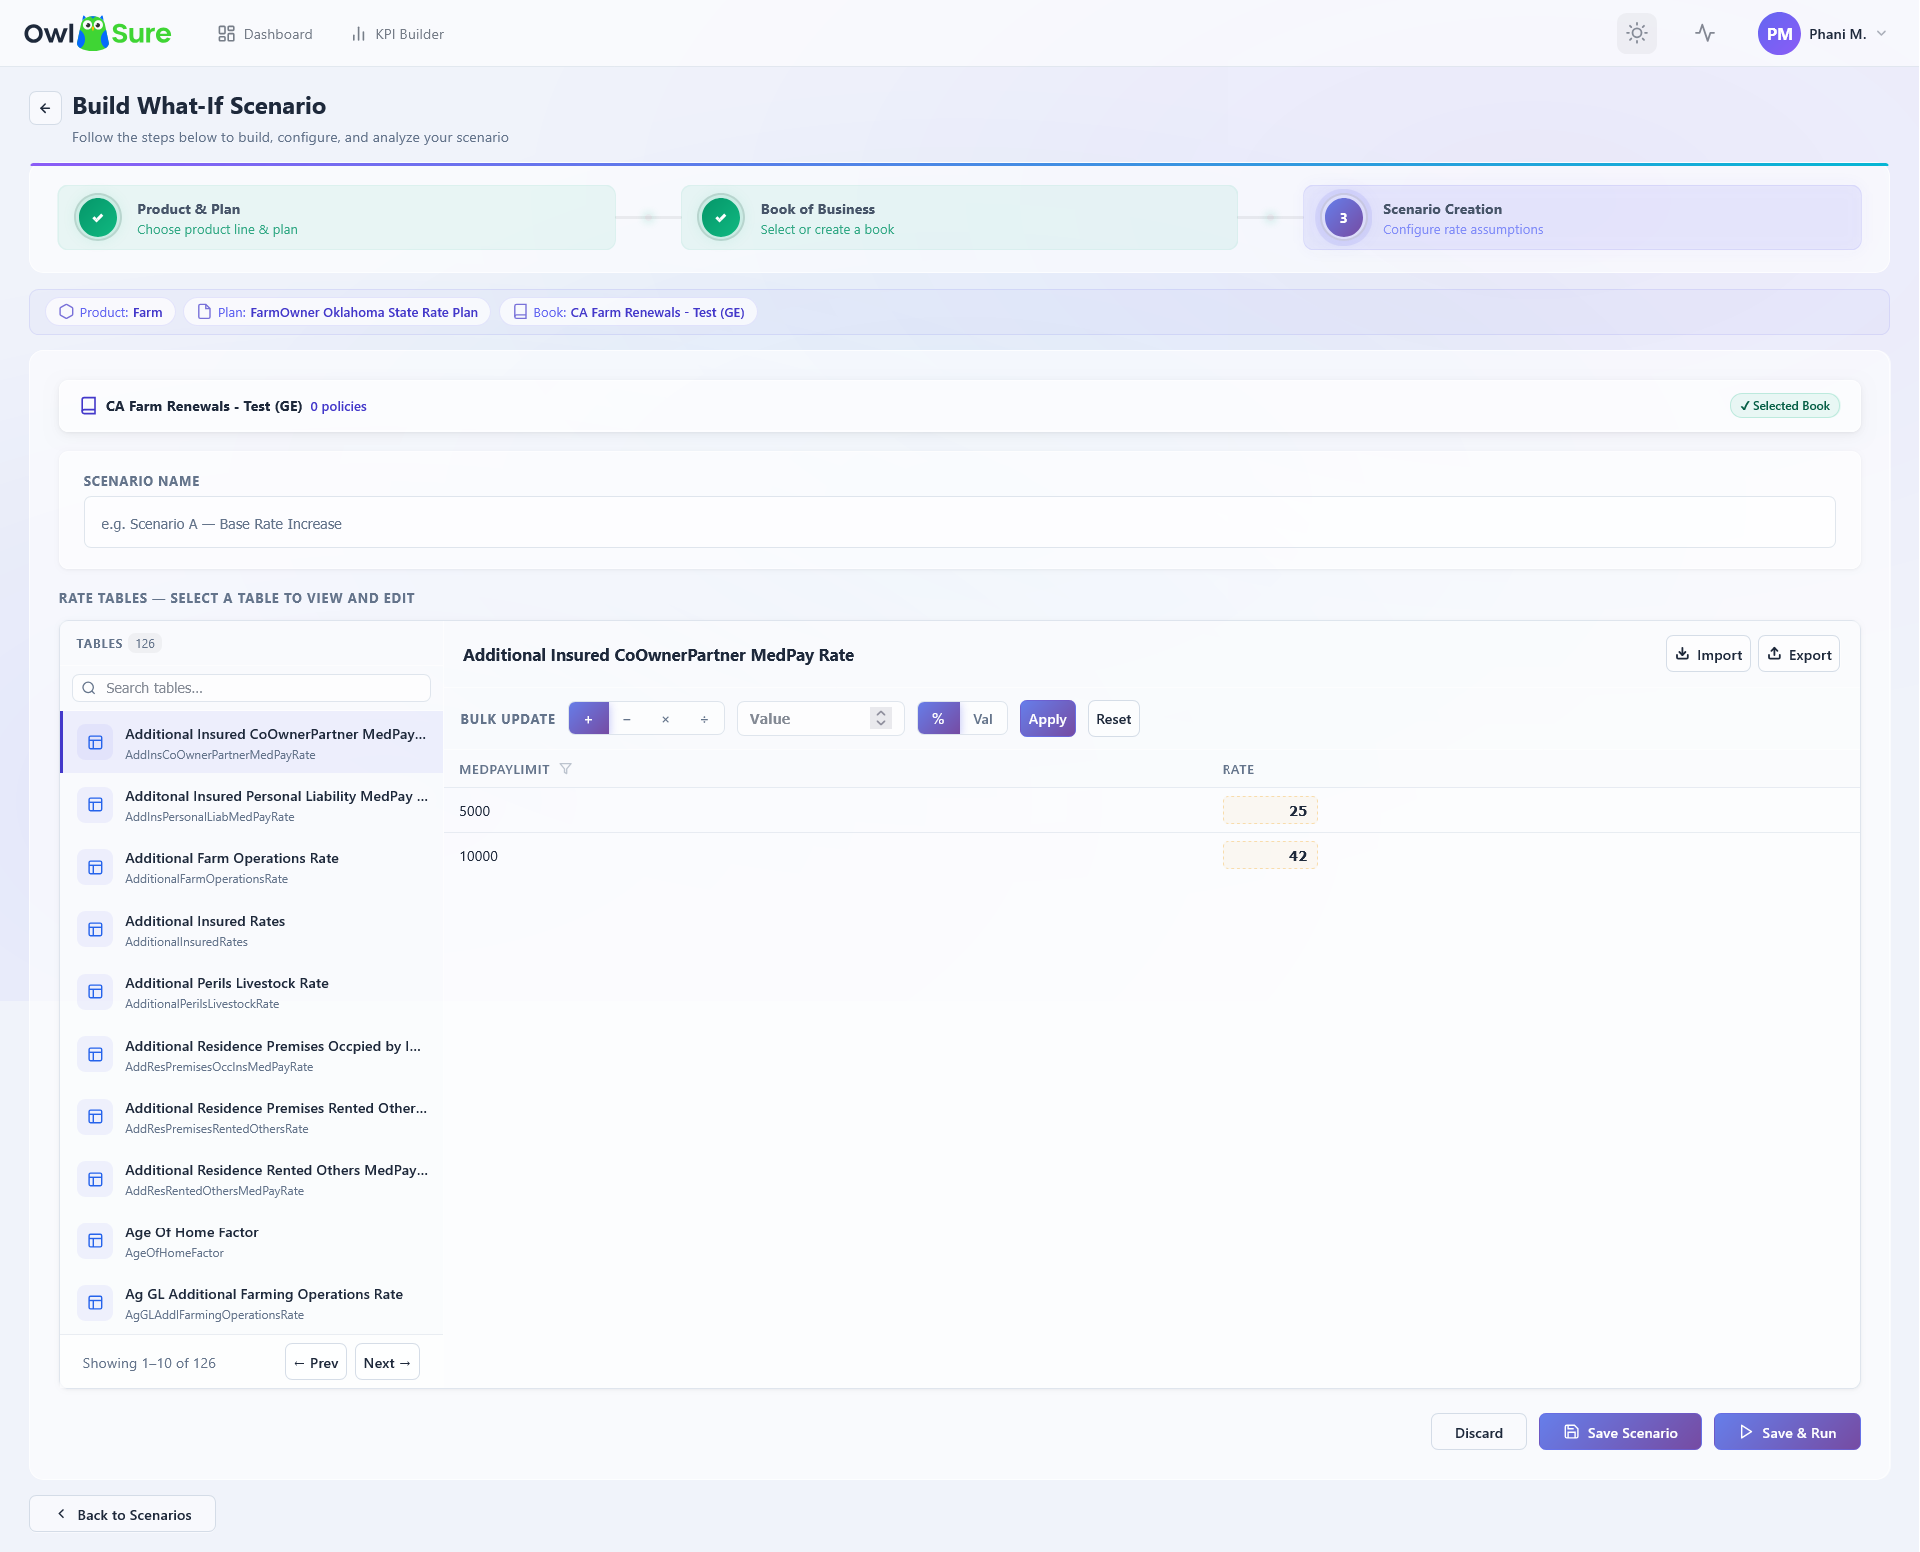
Task: Edit the rate cell for 5000 limit
Action: coord(1269,811)
